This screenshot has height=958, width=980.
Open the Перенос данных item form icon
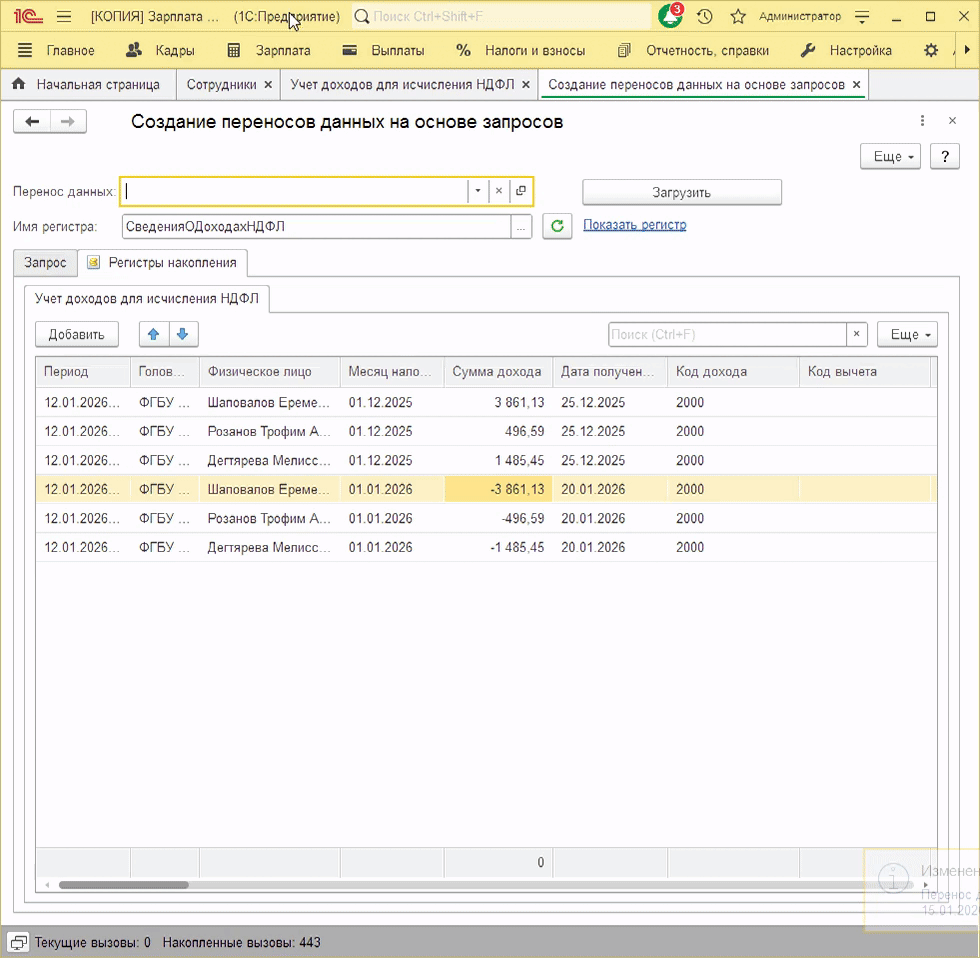tap(521, 191)
